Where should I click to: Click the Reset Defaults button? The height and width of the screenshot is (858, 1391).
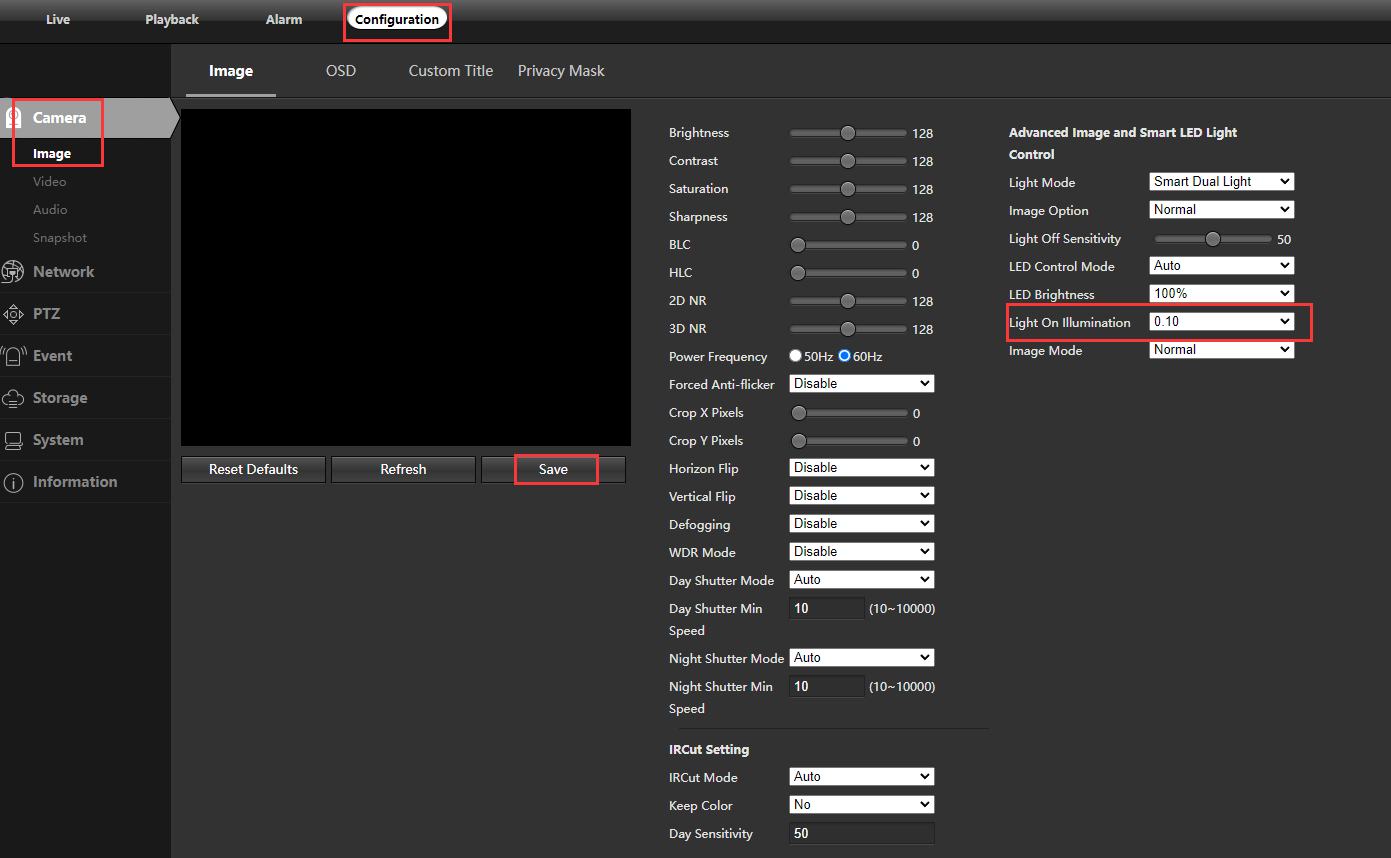point(253,470)
